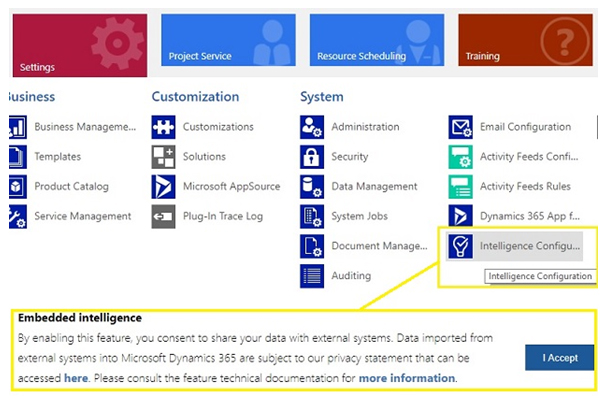Open the Project Service tile
The width and height of the screenshot is (606, 404).
click(228, 40)
